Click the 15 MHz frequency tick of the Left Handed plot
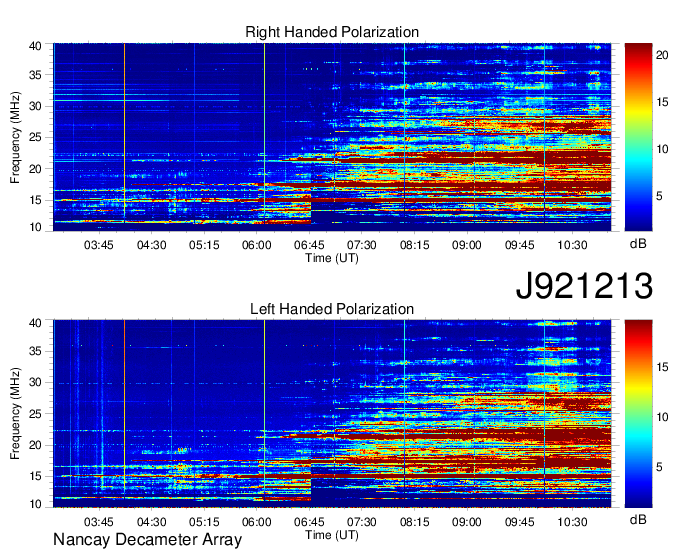680x552 pixels. (x=35, y=477)
